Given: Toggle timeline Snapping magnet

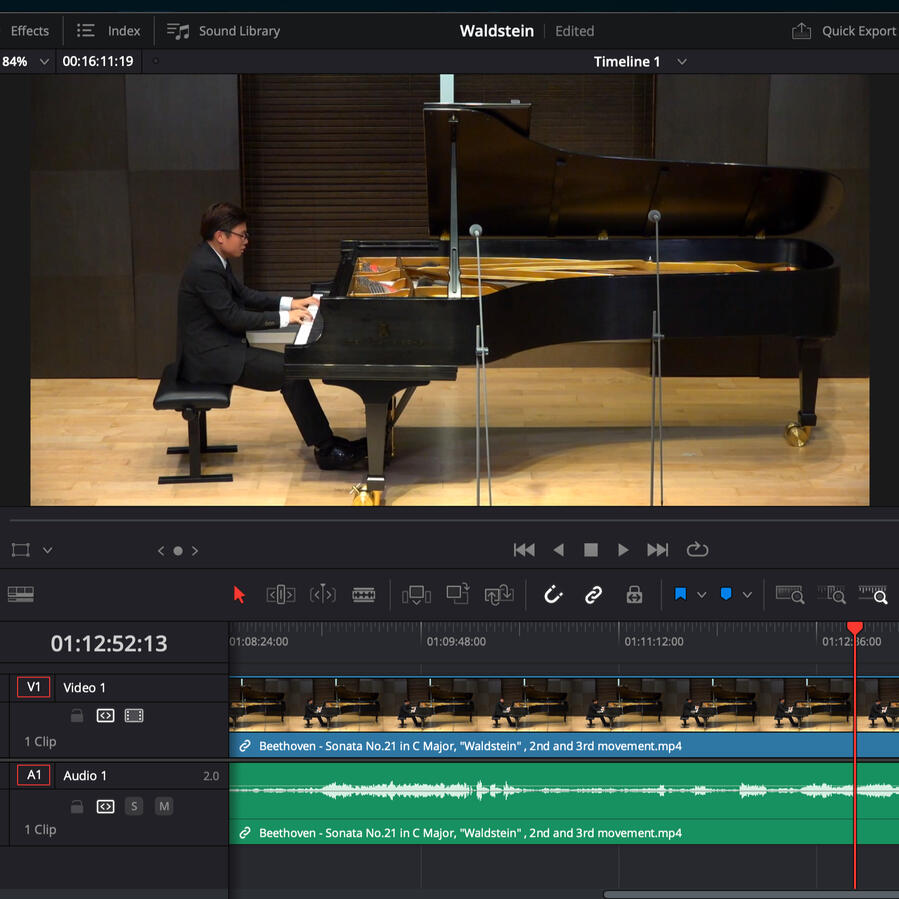Looking at the screenshot, I should pyautogui.click(x=553, y=595).
